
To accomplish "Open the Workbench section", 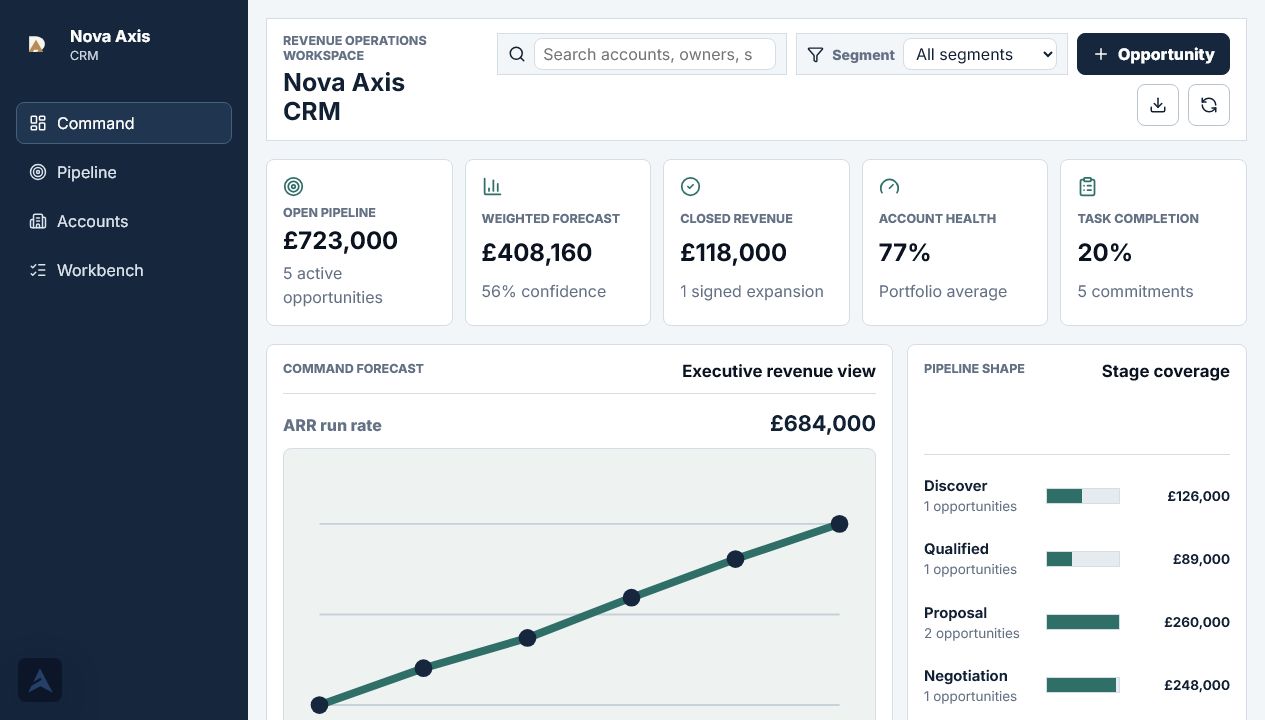I will tap(124, 270).
